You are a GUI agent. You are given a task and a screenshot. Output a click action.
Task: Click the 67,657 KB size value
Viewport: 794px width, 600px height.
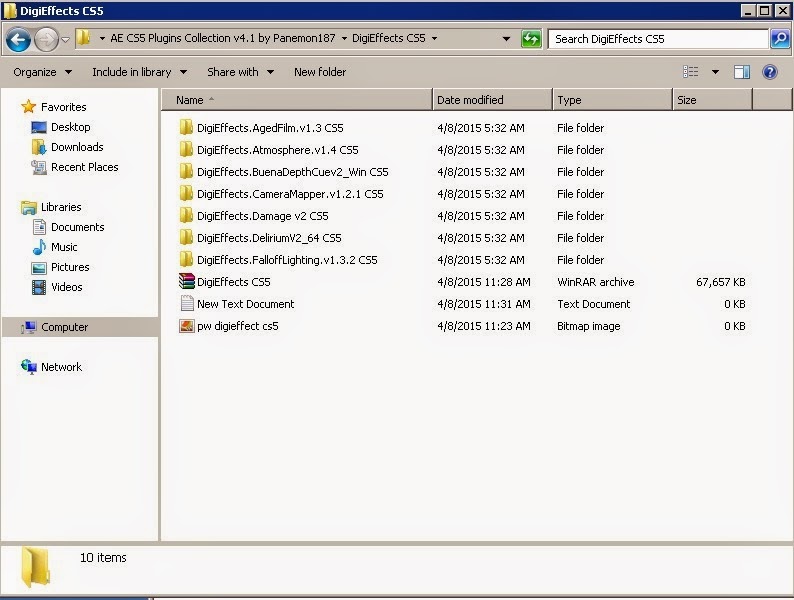(721, 282)
